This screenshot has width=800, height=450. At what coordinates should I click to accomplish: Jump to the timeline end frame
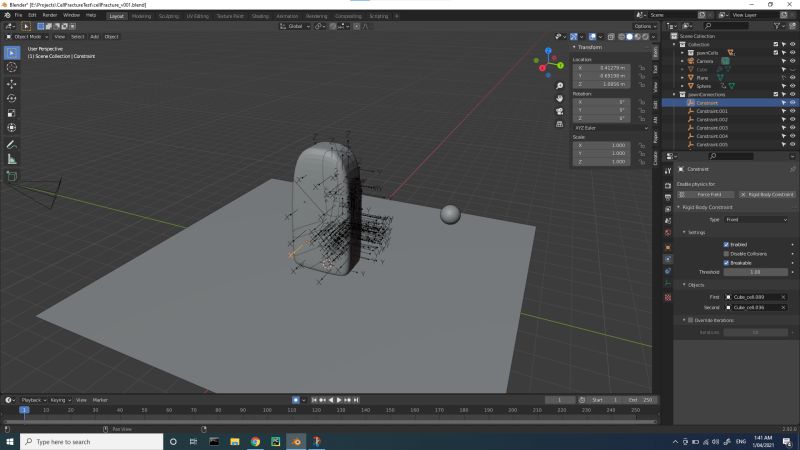point(356,400)
